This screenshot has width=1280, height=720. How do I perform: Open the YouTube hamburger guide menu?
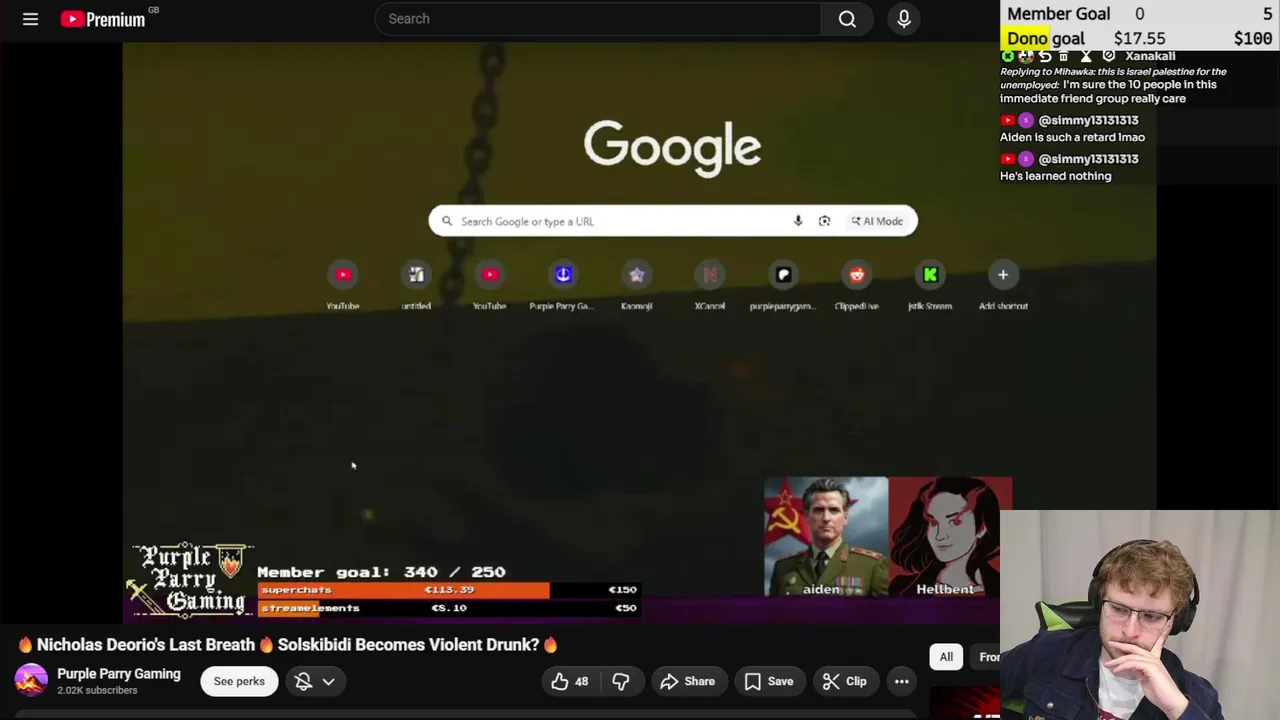pyautogui.click(x=30, y=19)
